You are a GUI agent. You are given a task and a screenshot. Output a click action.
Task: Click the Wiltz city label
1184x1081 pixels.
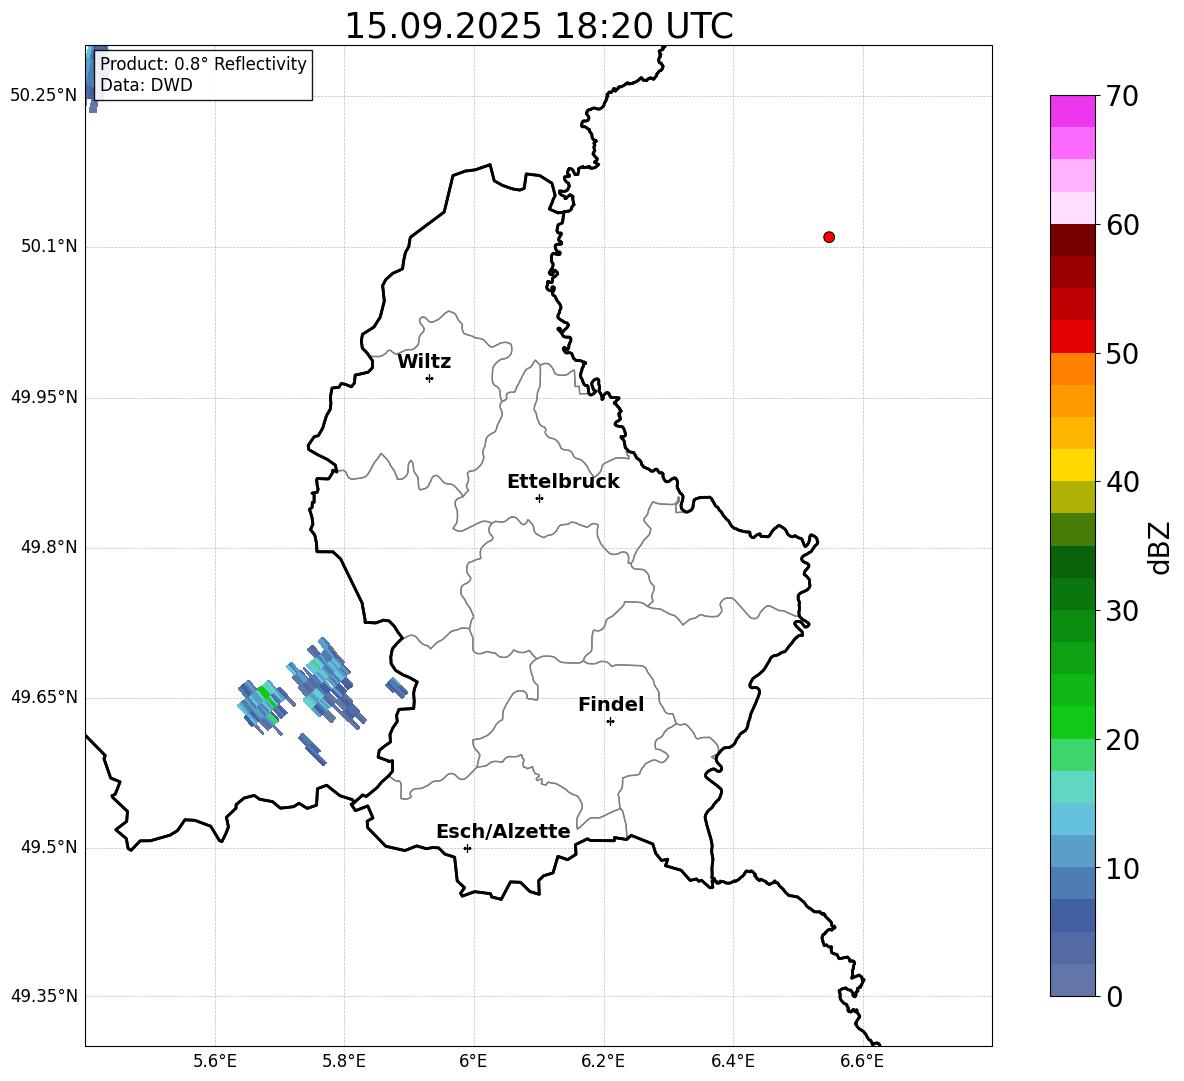pyautogui.click(x=424, y=362)
